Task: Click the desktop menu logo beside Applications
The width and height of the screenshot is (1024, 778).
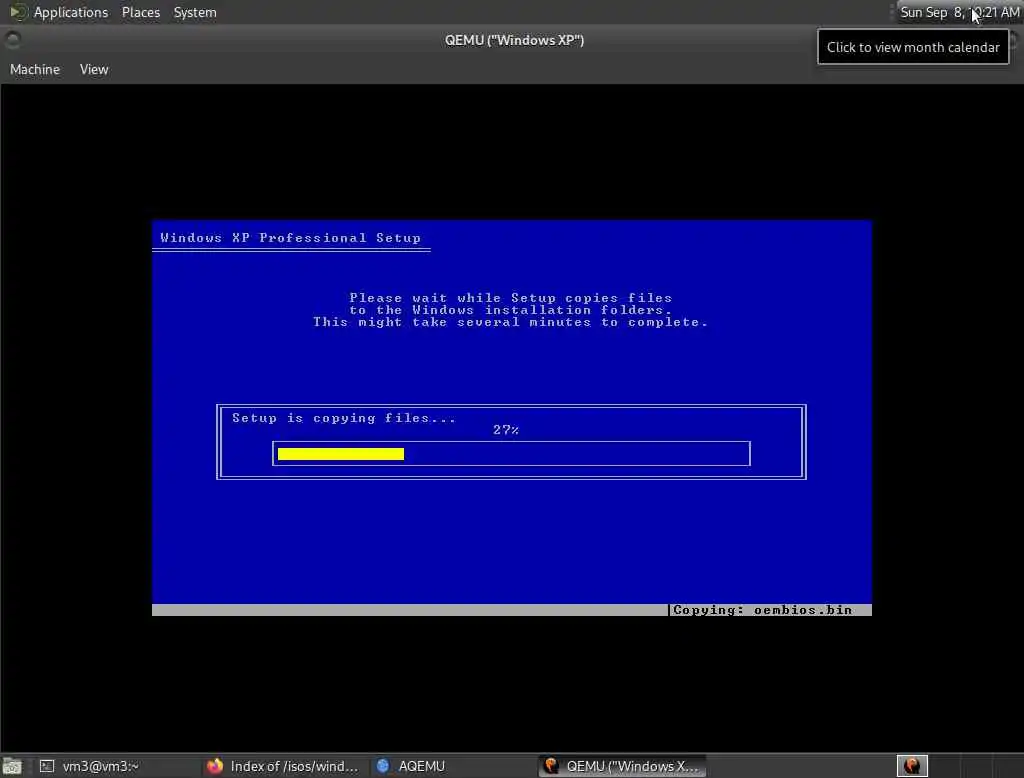Action: [18, 12]
